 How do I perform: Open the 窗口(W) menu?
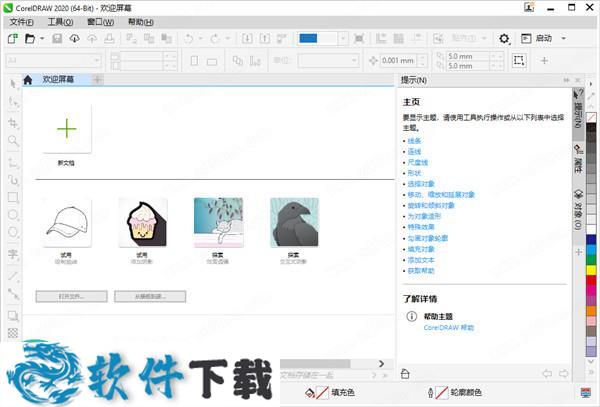(x=101, y=22)
